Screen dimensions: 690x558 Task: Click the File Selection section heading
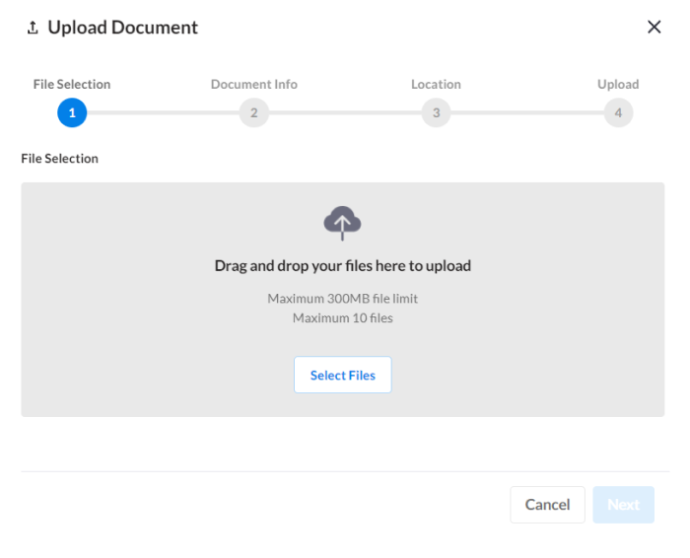(60, 158)
